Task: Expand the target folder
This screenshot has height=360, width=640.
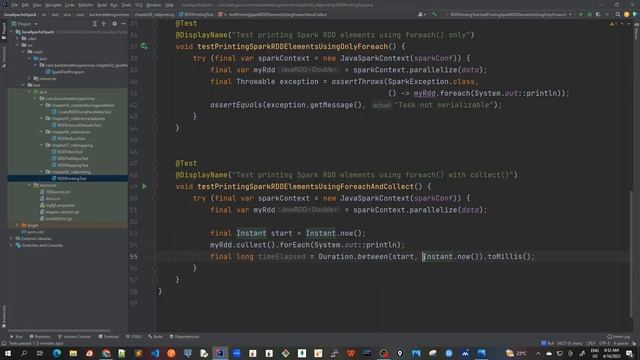Action: [x=17, y=225]
